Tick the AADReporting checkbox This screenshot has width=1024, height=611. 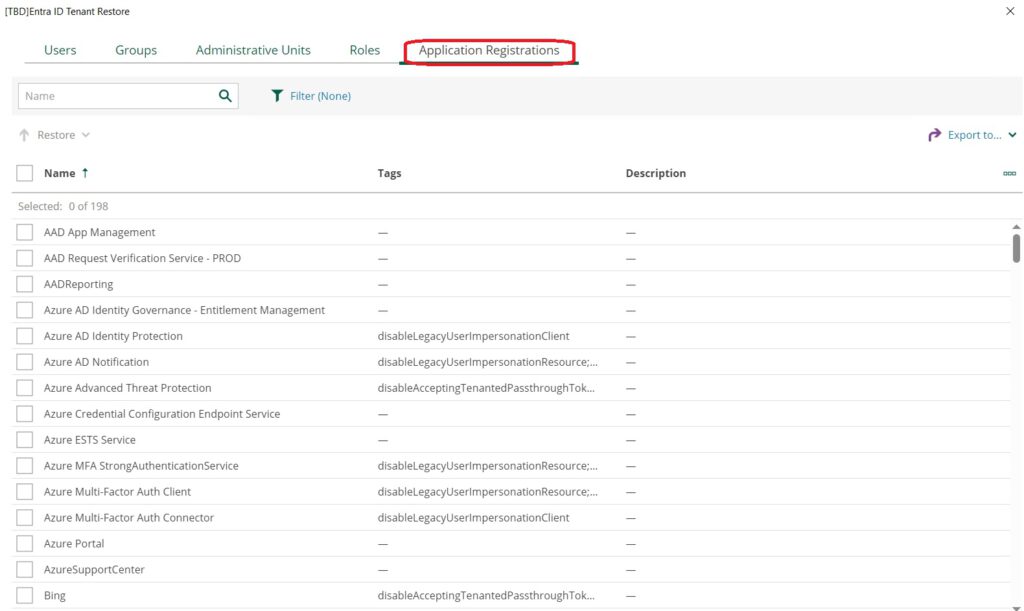pos(25,284)
